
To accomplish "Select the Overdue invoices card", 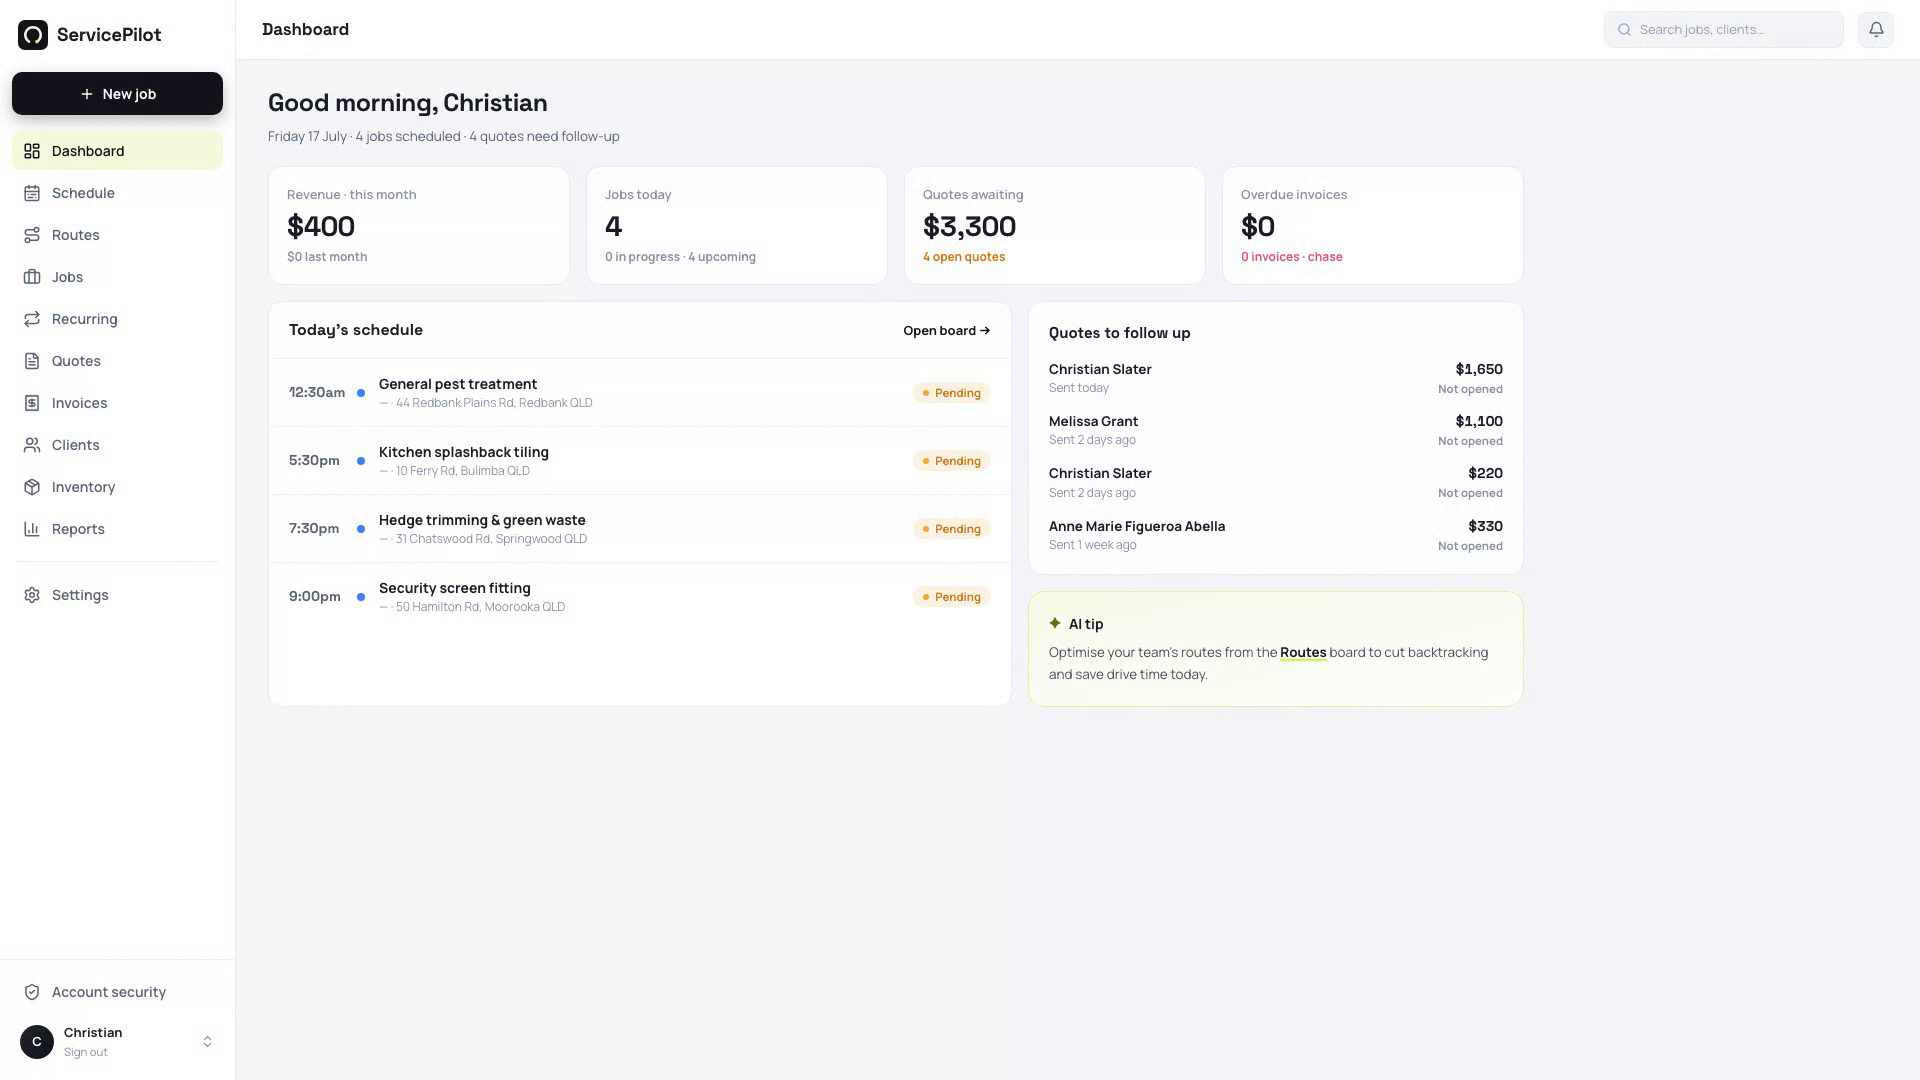I will (1373, 225).
